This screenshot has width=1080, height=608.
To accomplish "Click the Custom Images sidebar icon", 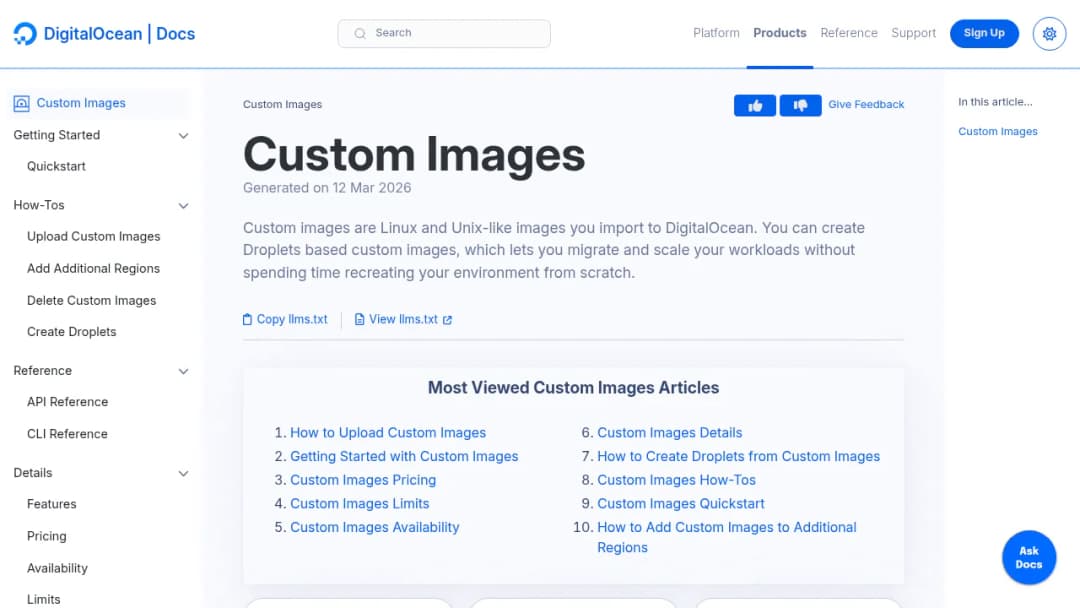I will pyautogui.click(x=21, y=103).
